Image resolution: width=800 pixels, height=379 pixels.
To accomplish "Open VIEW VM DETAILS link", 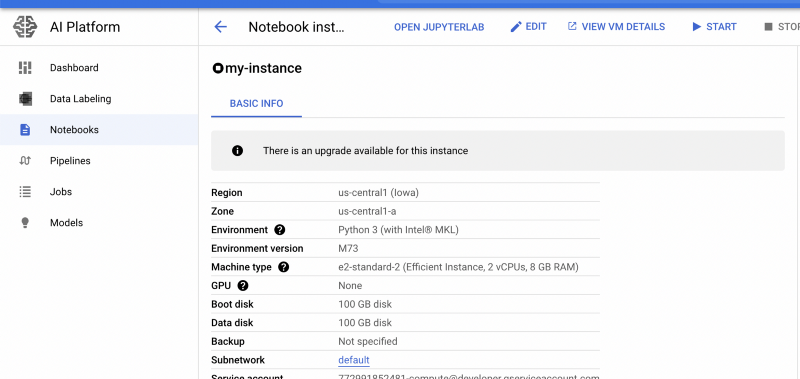I will (x=623, y=27).
